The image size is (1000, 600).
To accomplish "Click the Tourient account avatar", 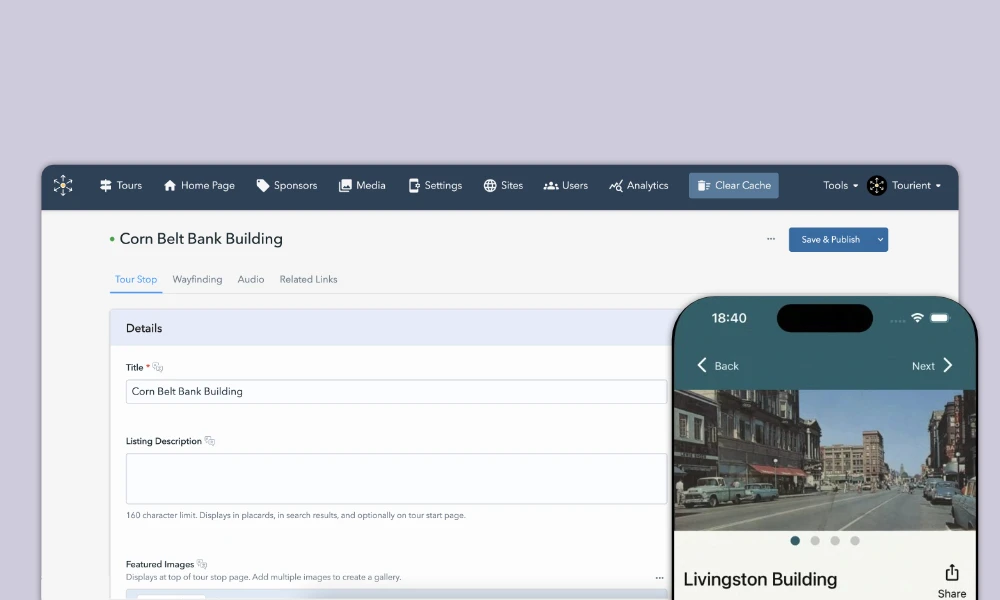I will [877, 186].
